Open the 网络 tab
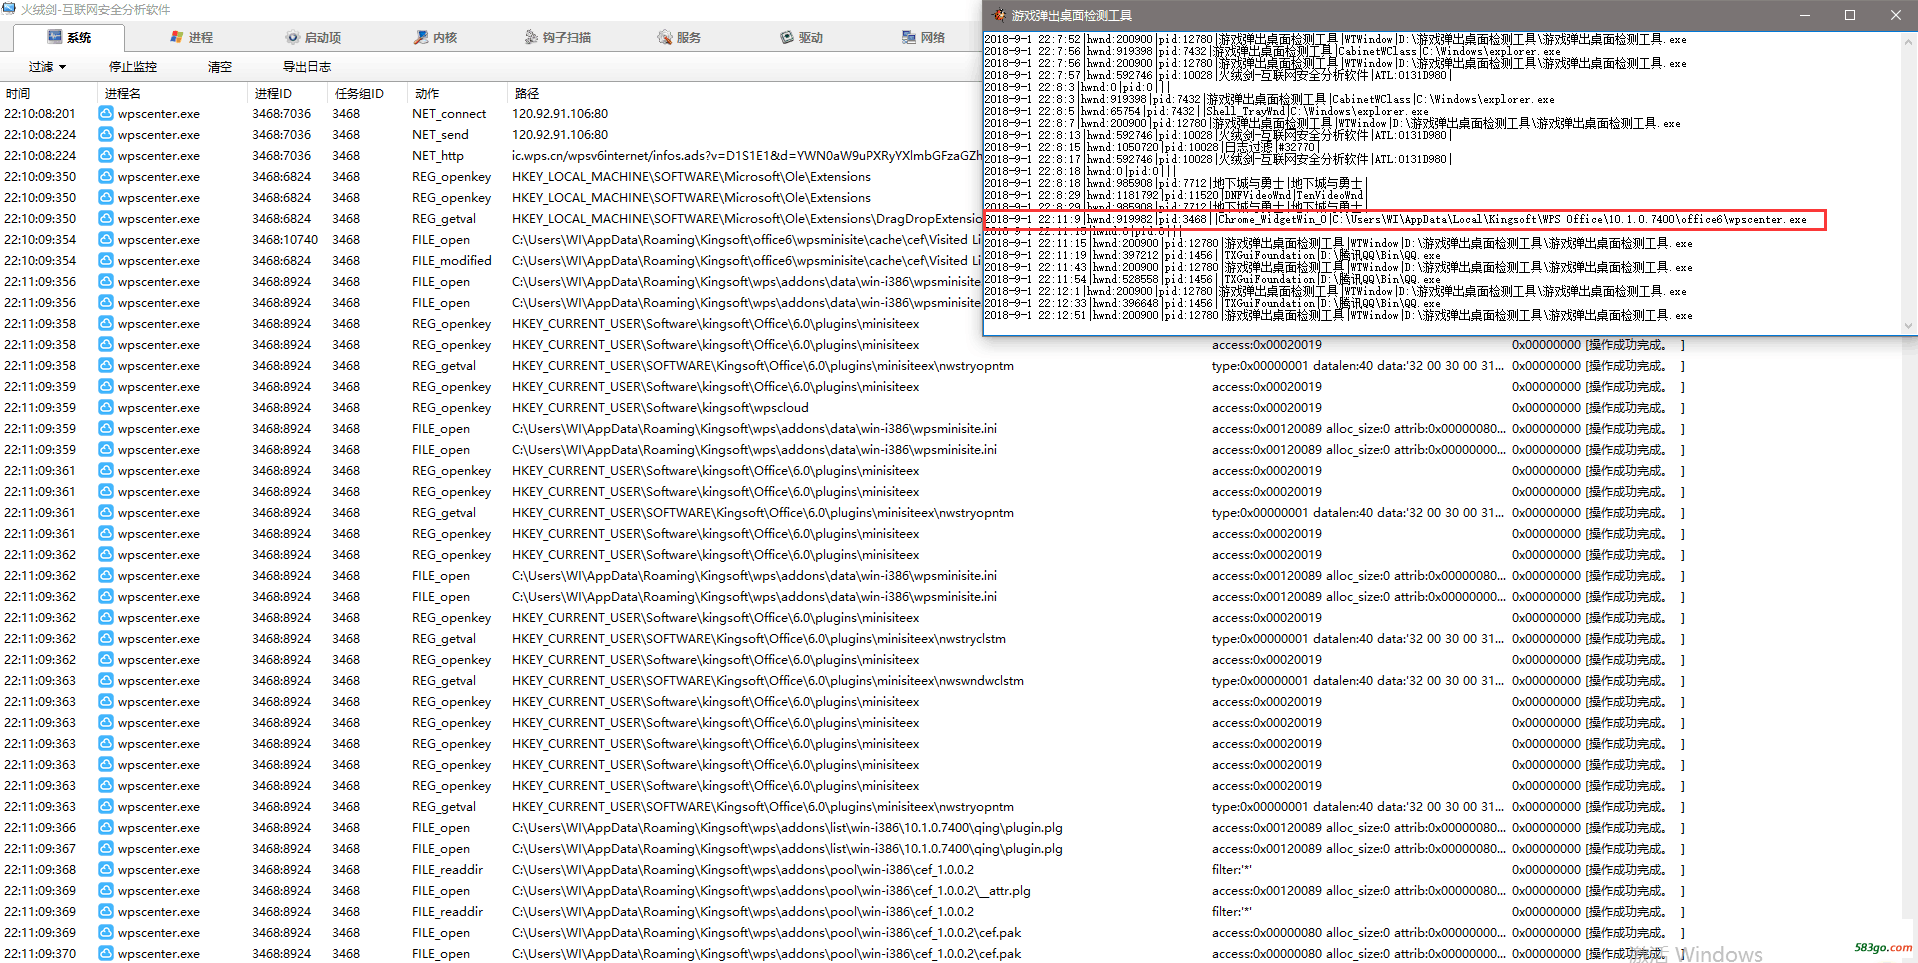The image size is (1918, 963). (x=923, y=37)
